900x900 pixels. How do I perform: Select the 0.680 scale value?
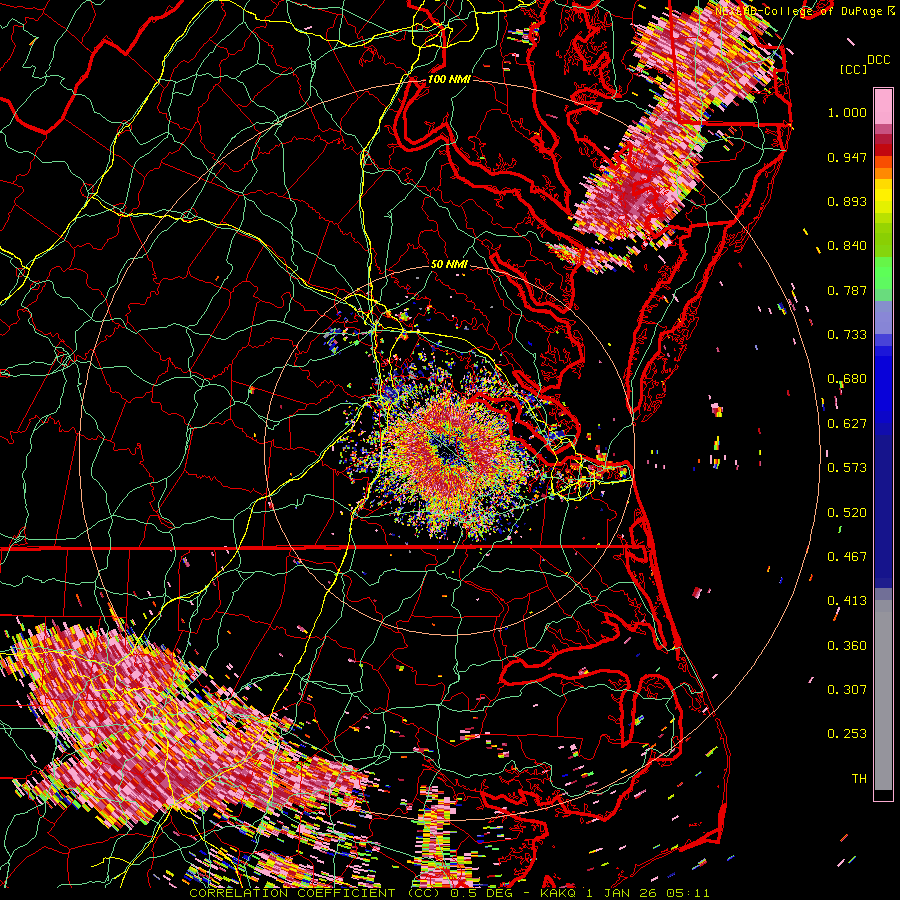click(x=847, y=379)
